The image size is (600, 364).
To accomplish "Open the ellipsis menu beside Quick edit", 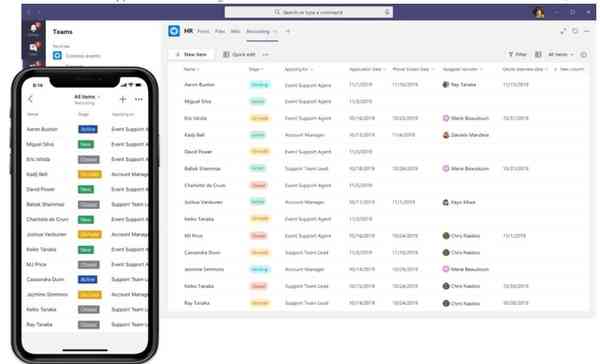I will pyautogui.click(x=265, y=54).
